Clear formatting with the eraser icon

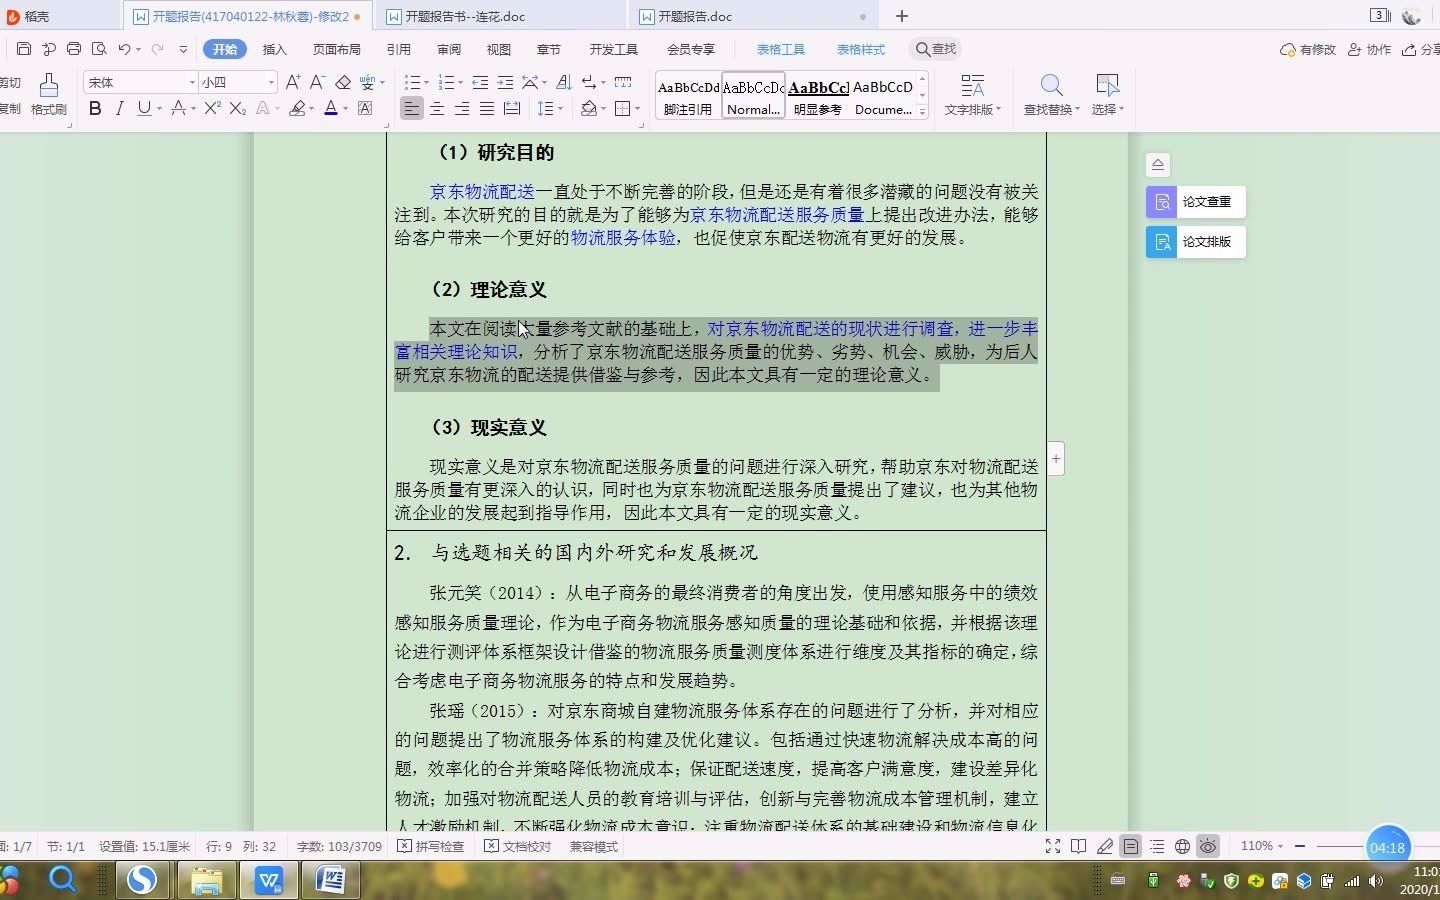pos(343,82)
